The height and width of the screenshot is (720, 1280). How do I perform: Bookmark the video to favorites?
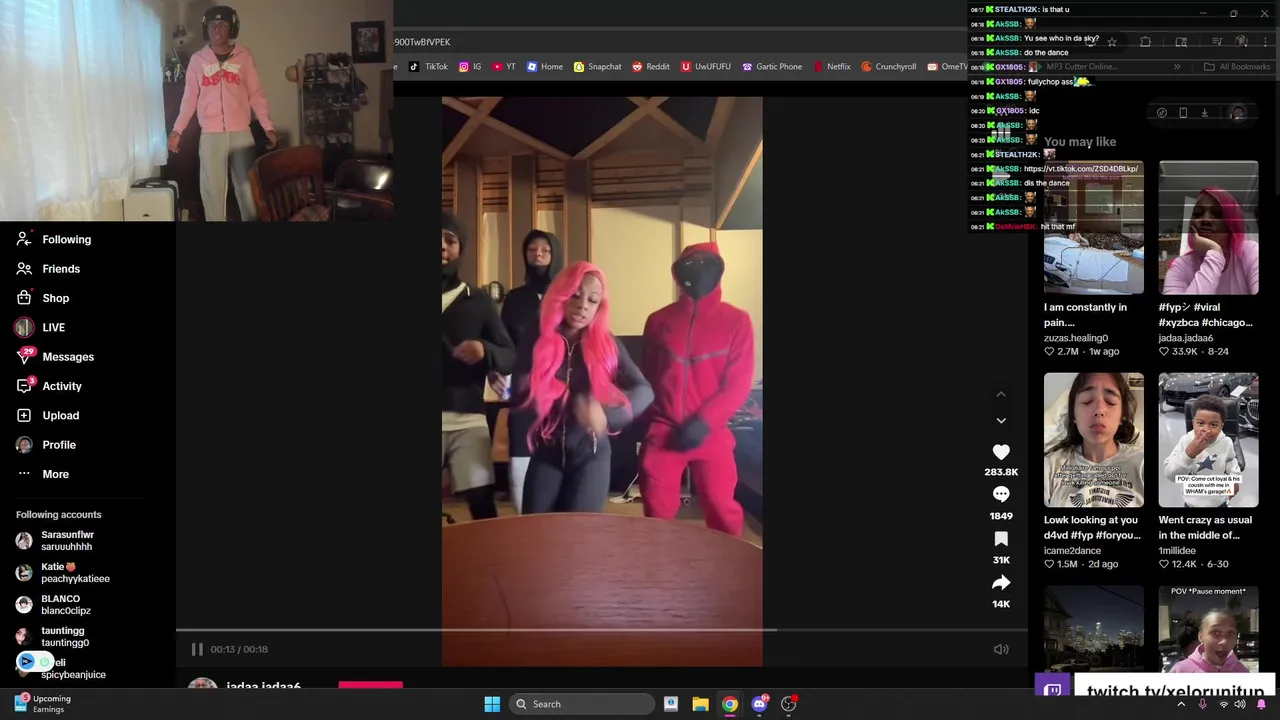tap(1001, 539)
